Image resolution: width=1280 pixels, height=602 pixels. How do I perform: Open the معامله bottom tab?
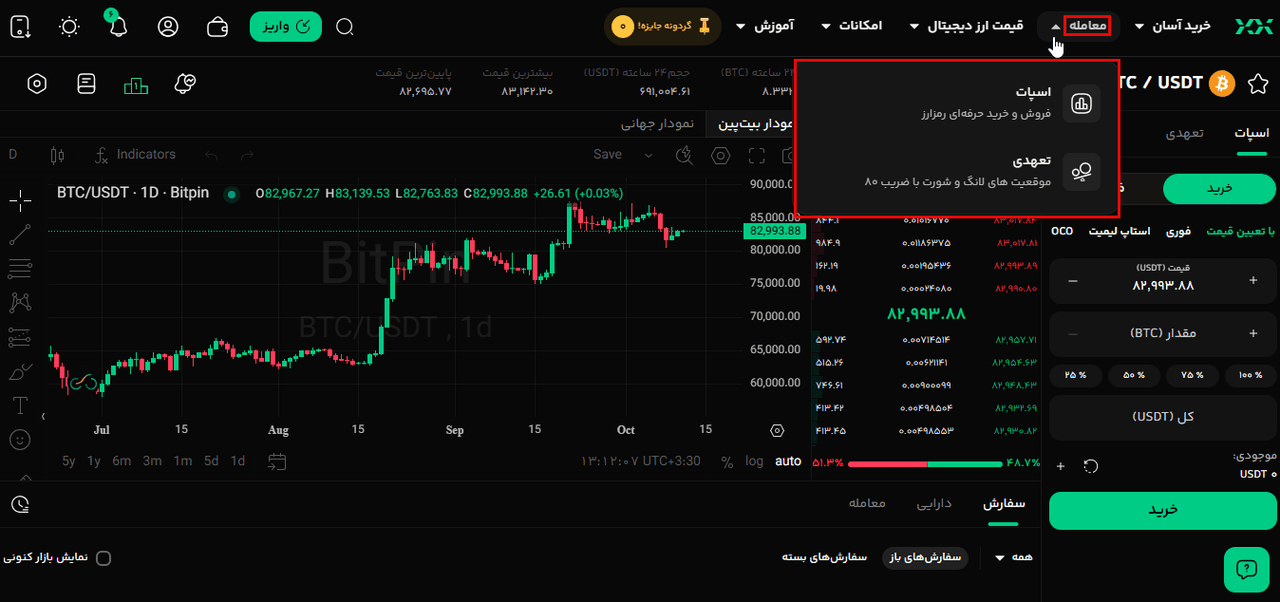click(867, 503)
